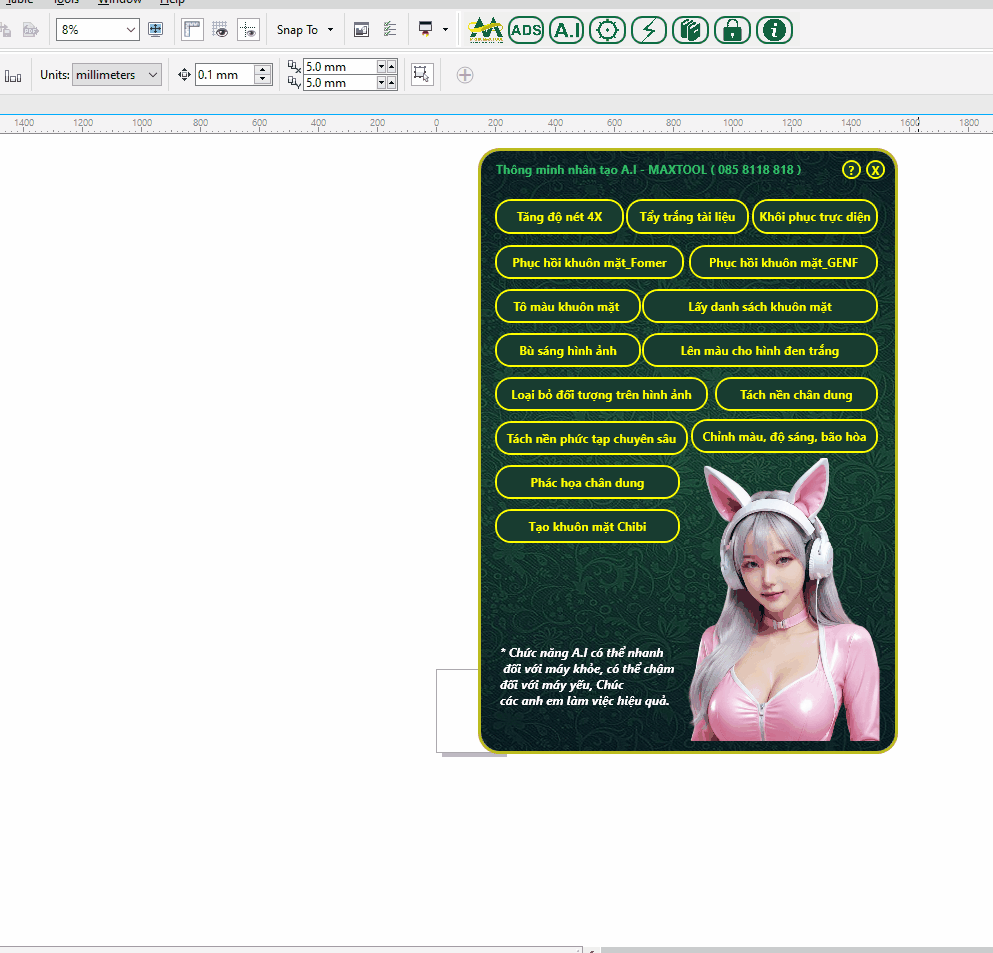Open the Snap To dropdown

tap(305, 30)
